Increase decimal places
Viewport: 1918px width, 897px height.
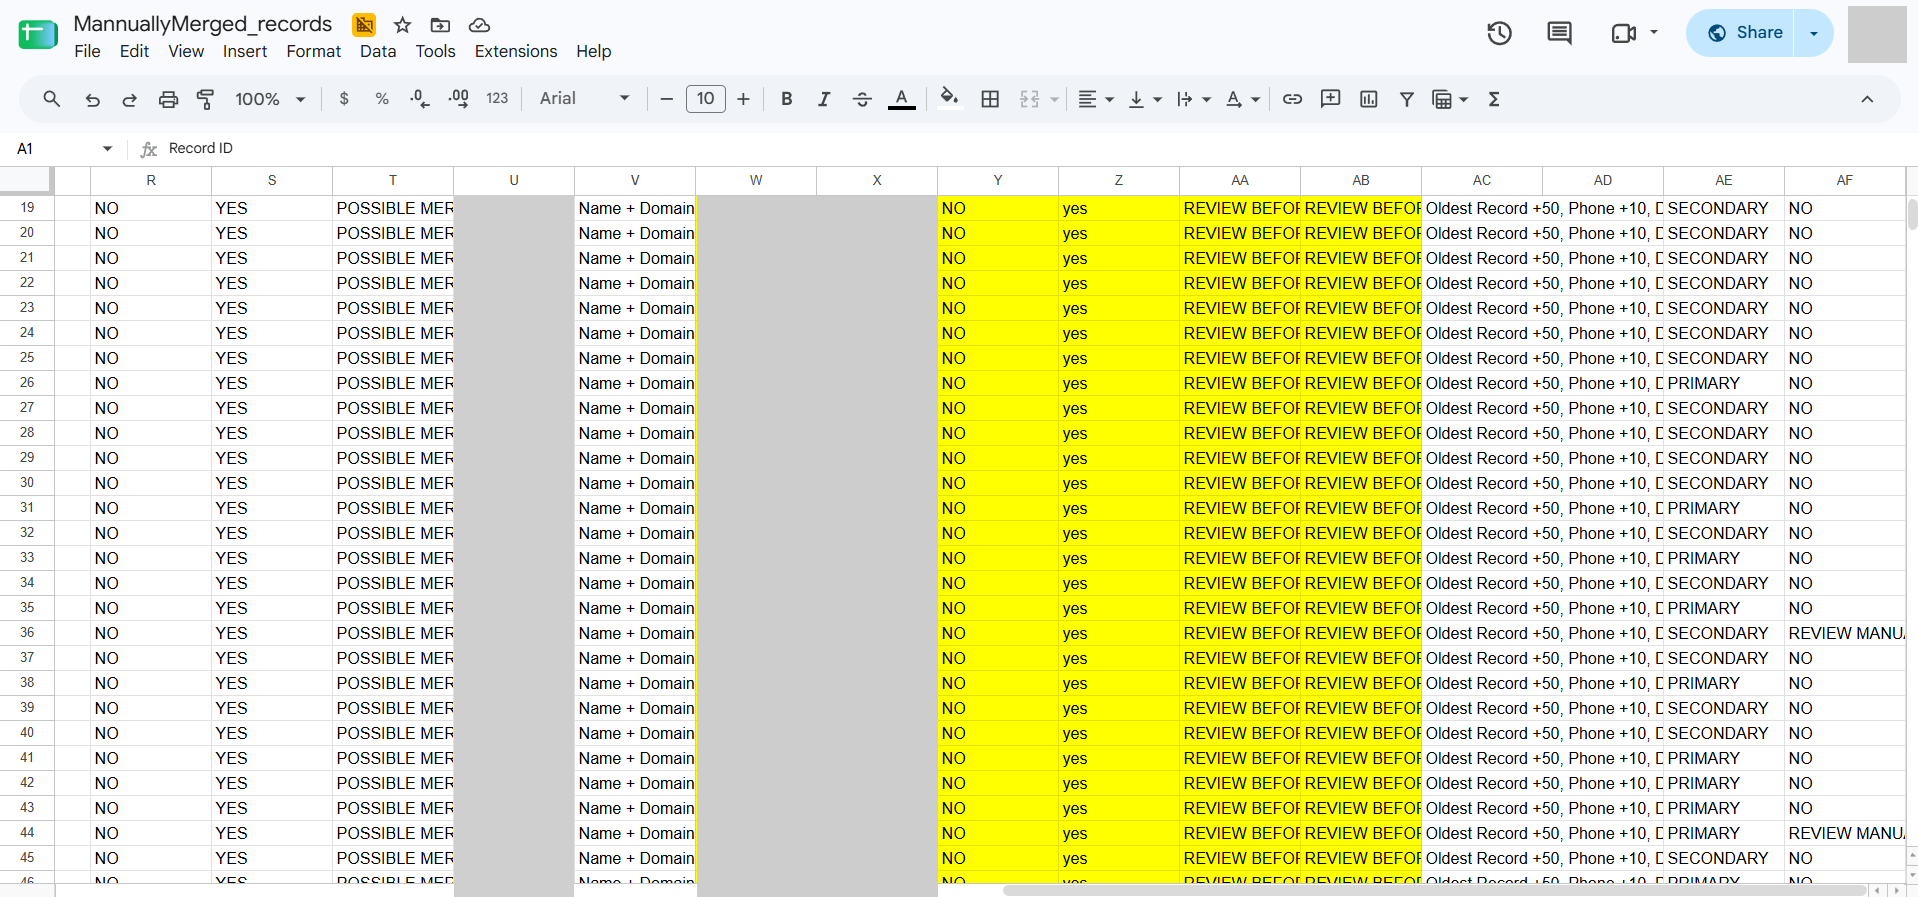tap(459, 99)
